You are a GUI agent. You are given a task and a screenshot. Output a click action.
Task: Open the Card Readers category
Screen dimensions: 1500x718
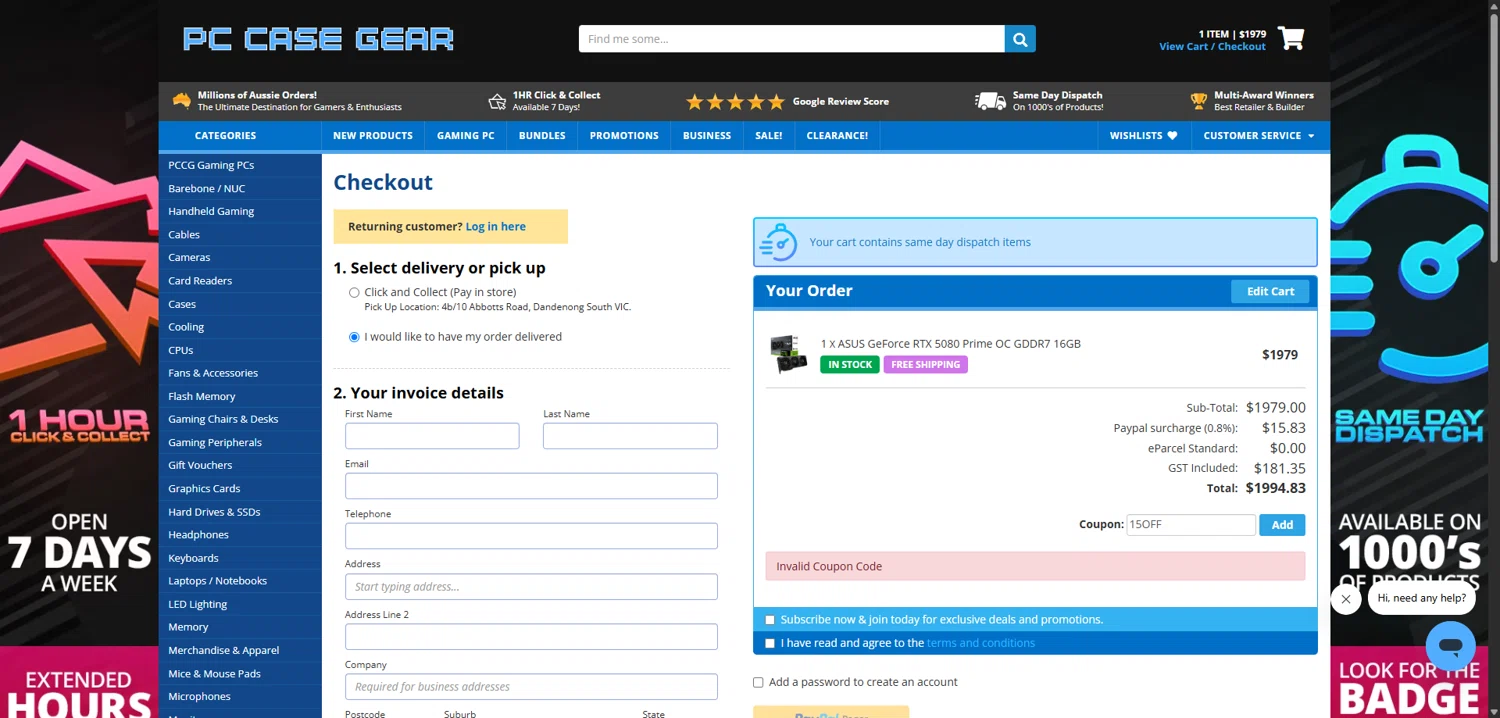pos(240,281)
